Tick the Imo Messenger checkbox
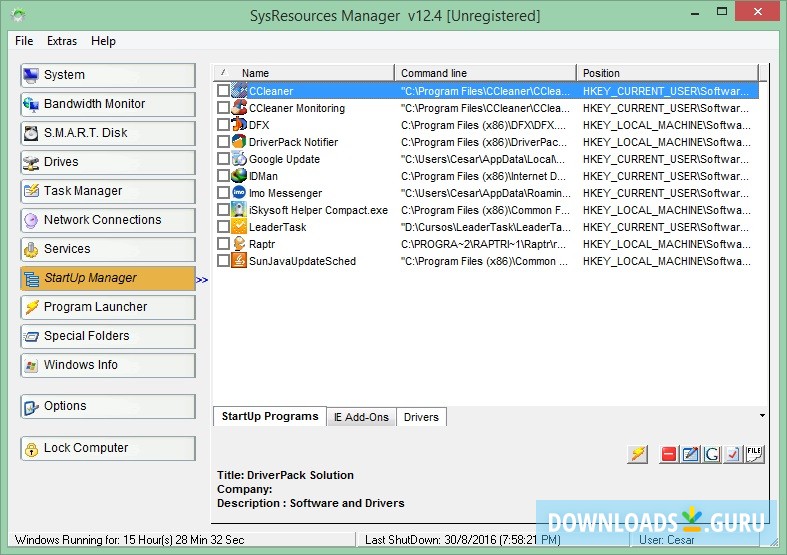787x555 pixels. click(223, 193)
